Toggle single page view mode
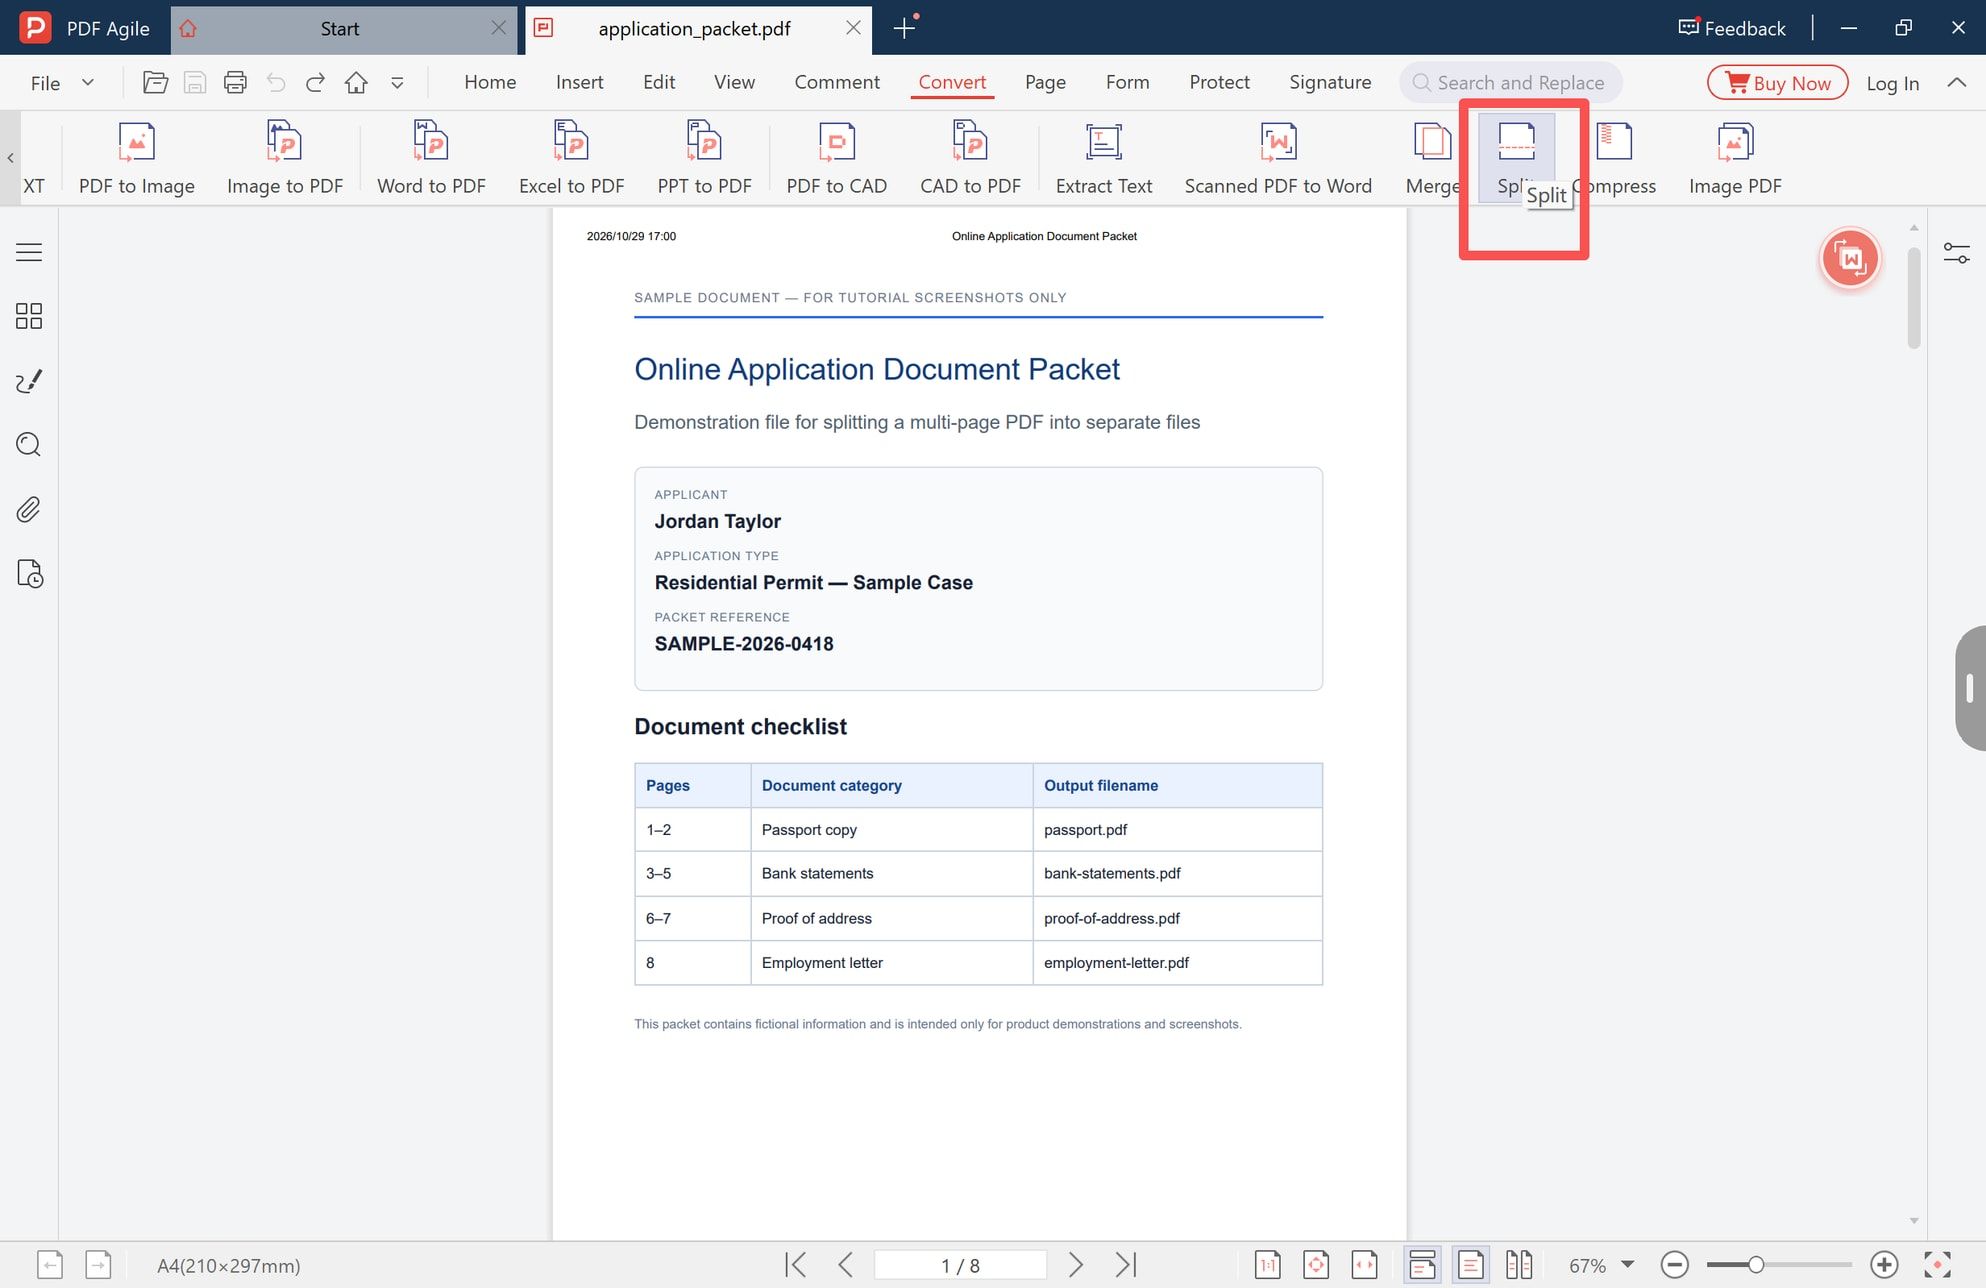This screenshot has height=1288, width=1986. 1471,1265
